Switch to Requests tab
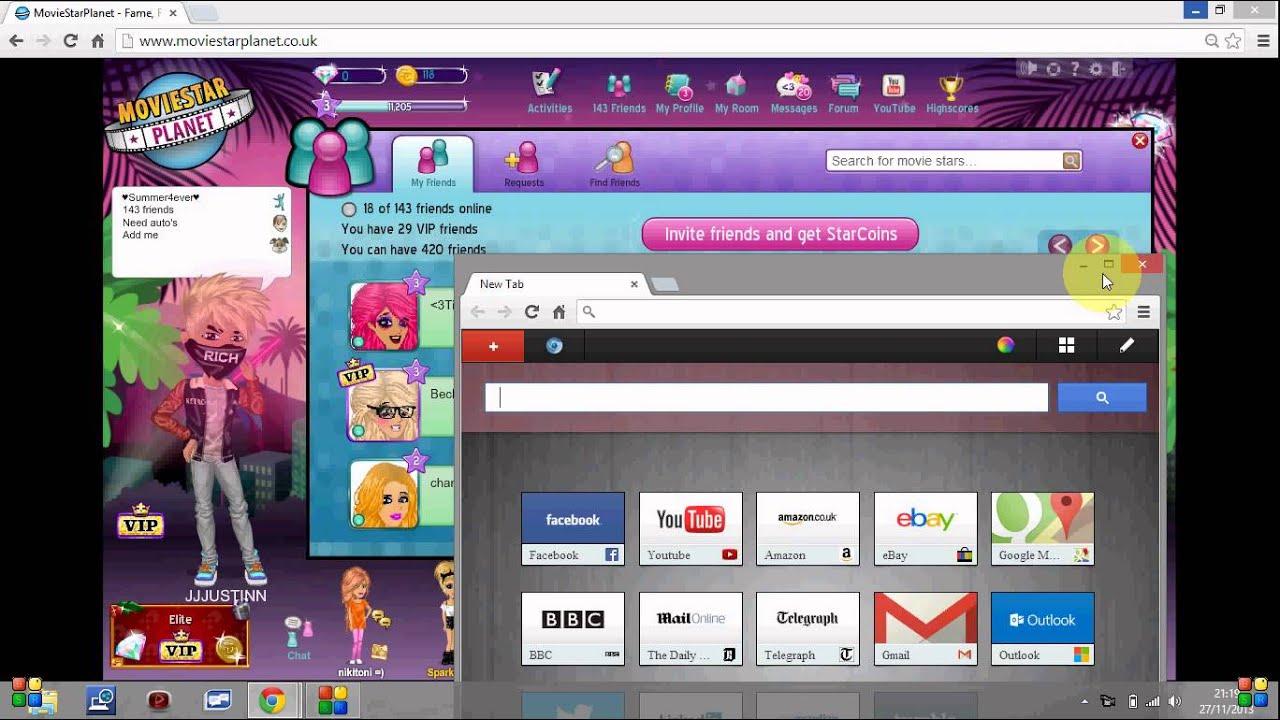This screenshot has width=1280, height=720. coord(523,163)
